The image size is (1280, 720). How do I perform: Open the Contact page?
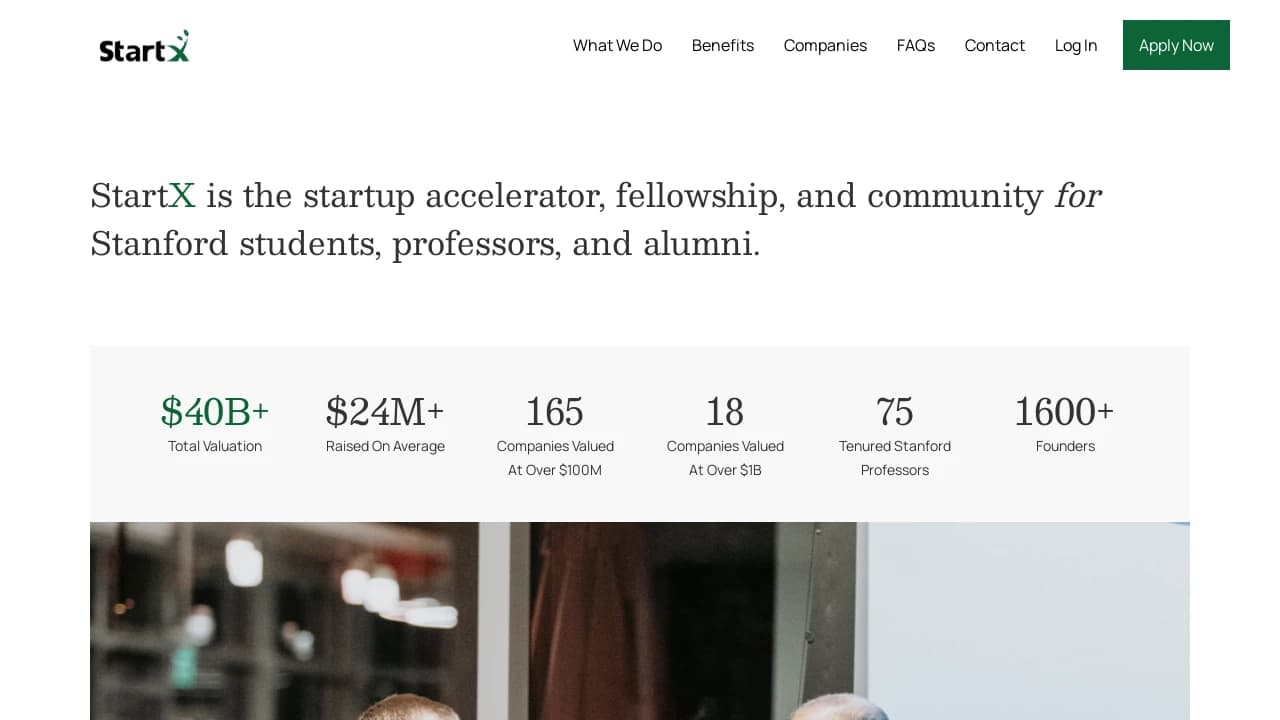tap(994, 45)
